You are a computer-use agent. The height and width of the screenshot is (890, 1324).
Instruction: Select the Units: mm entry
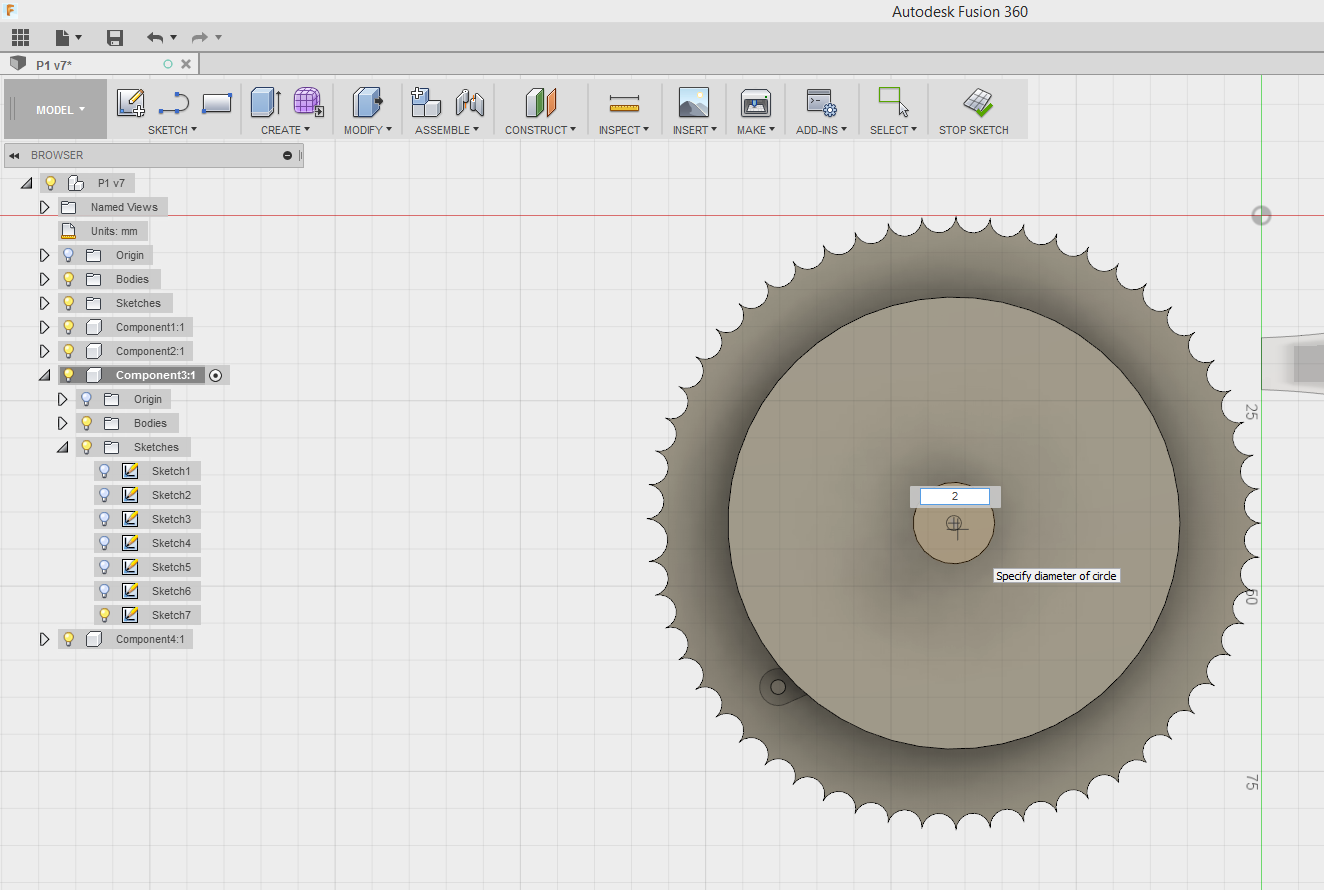coord(114,231)
